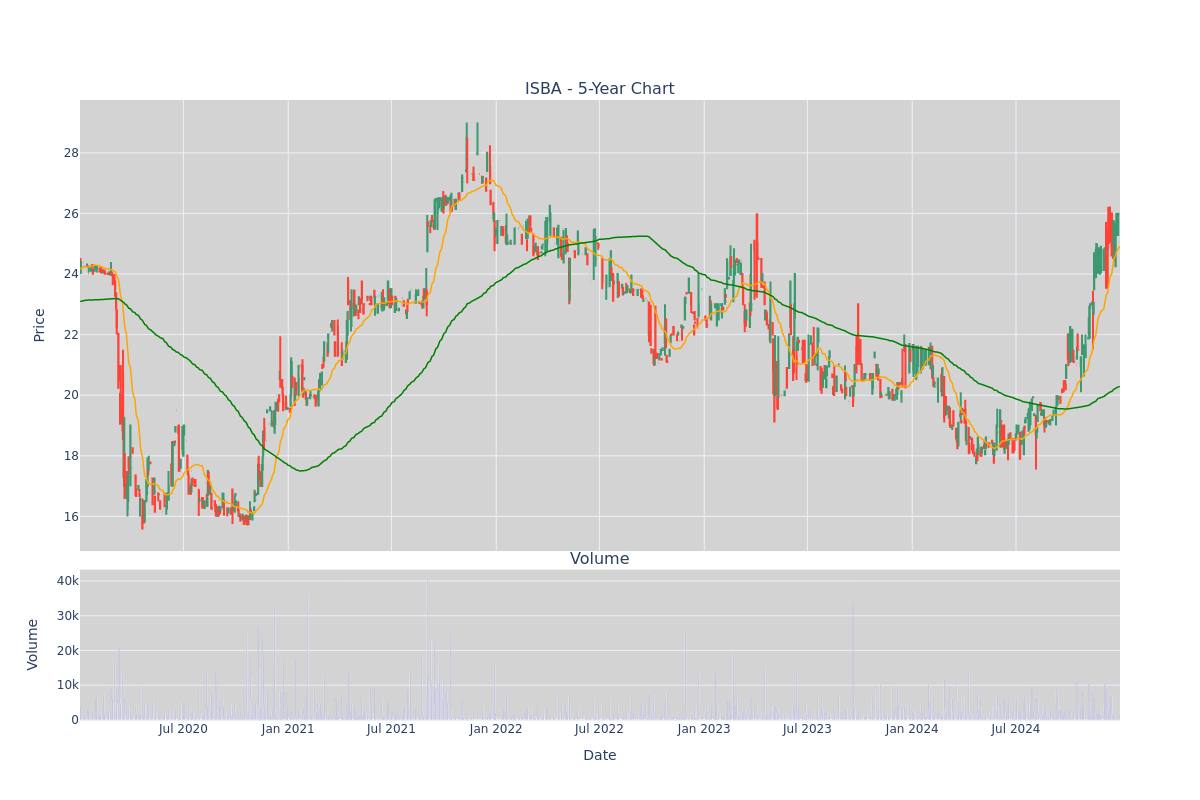Click the price tick label '22'
1200x800 pixels.
pyautogui.click(x=72, y=335)
